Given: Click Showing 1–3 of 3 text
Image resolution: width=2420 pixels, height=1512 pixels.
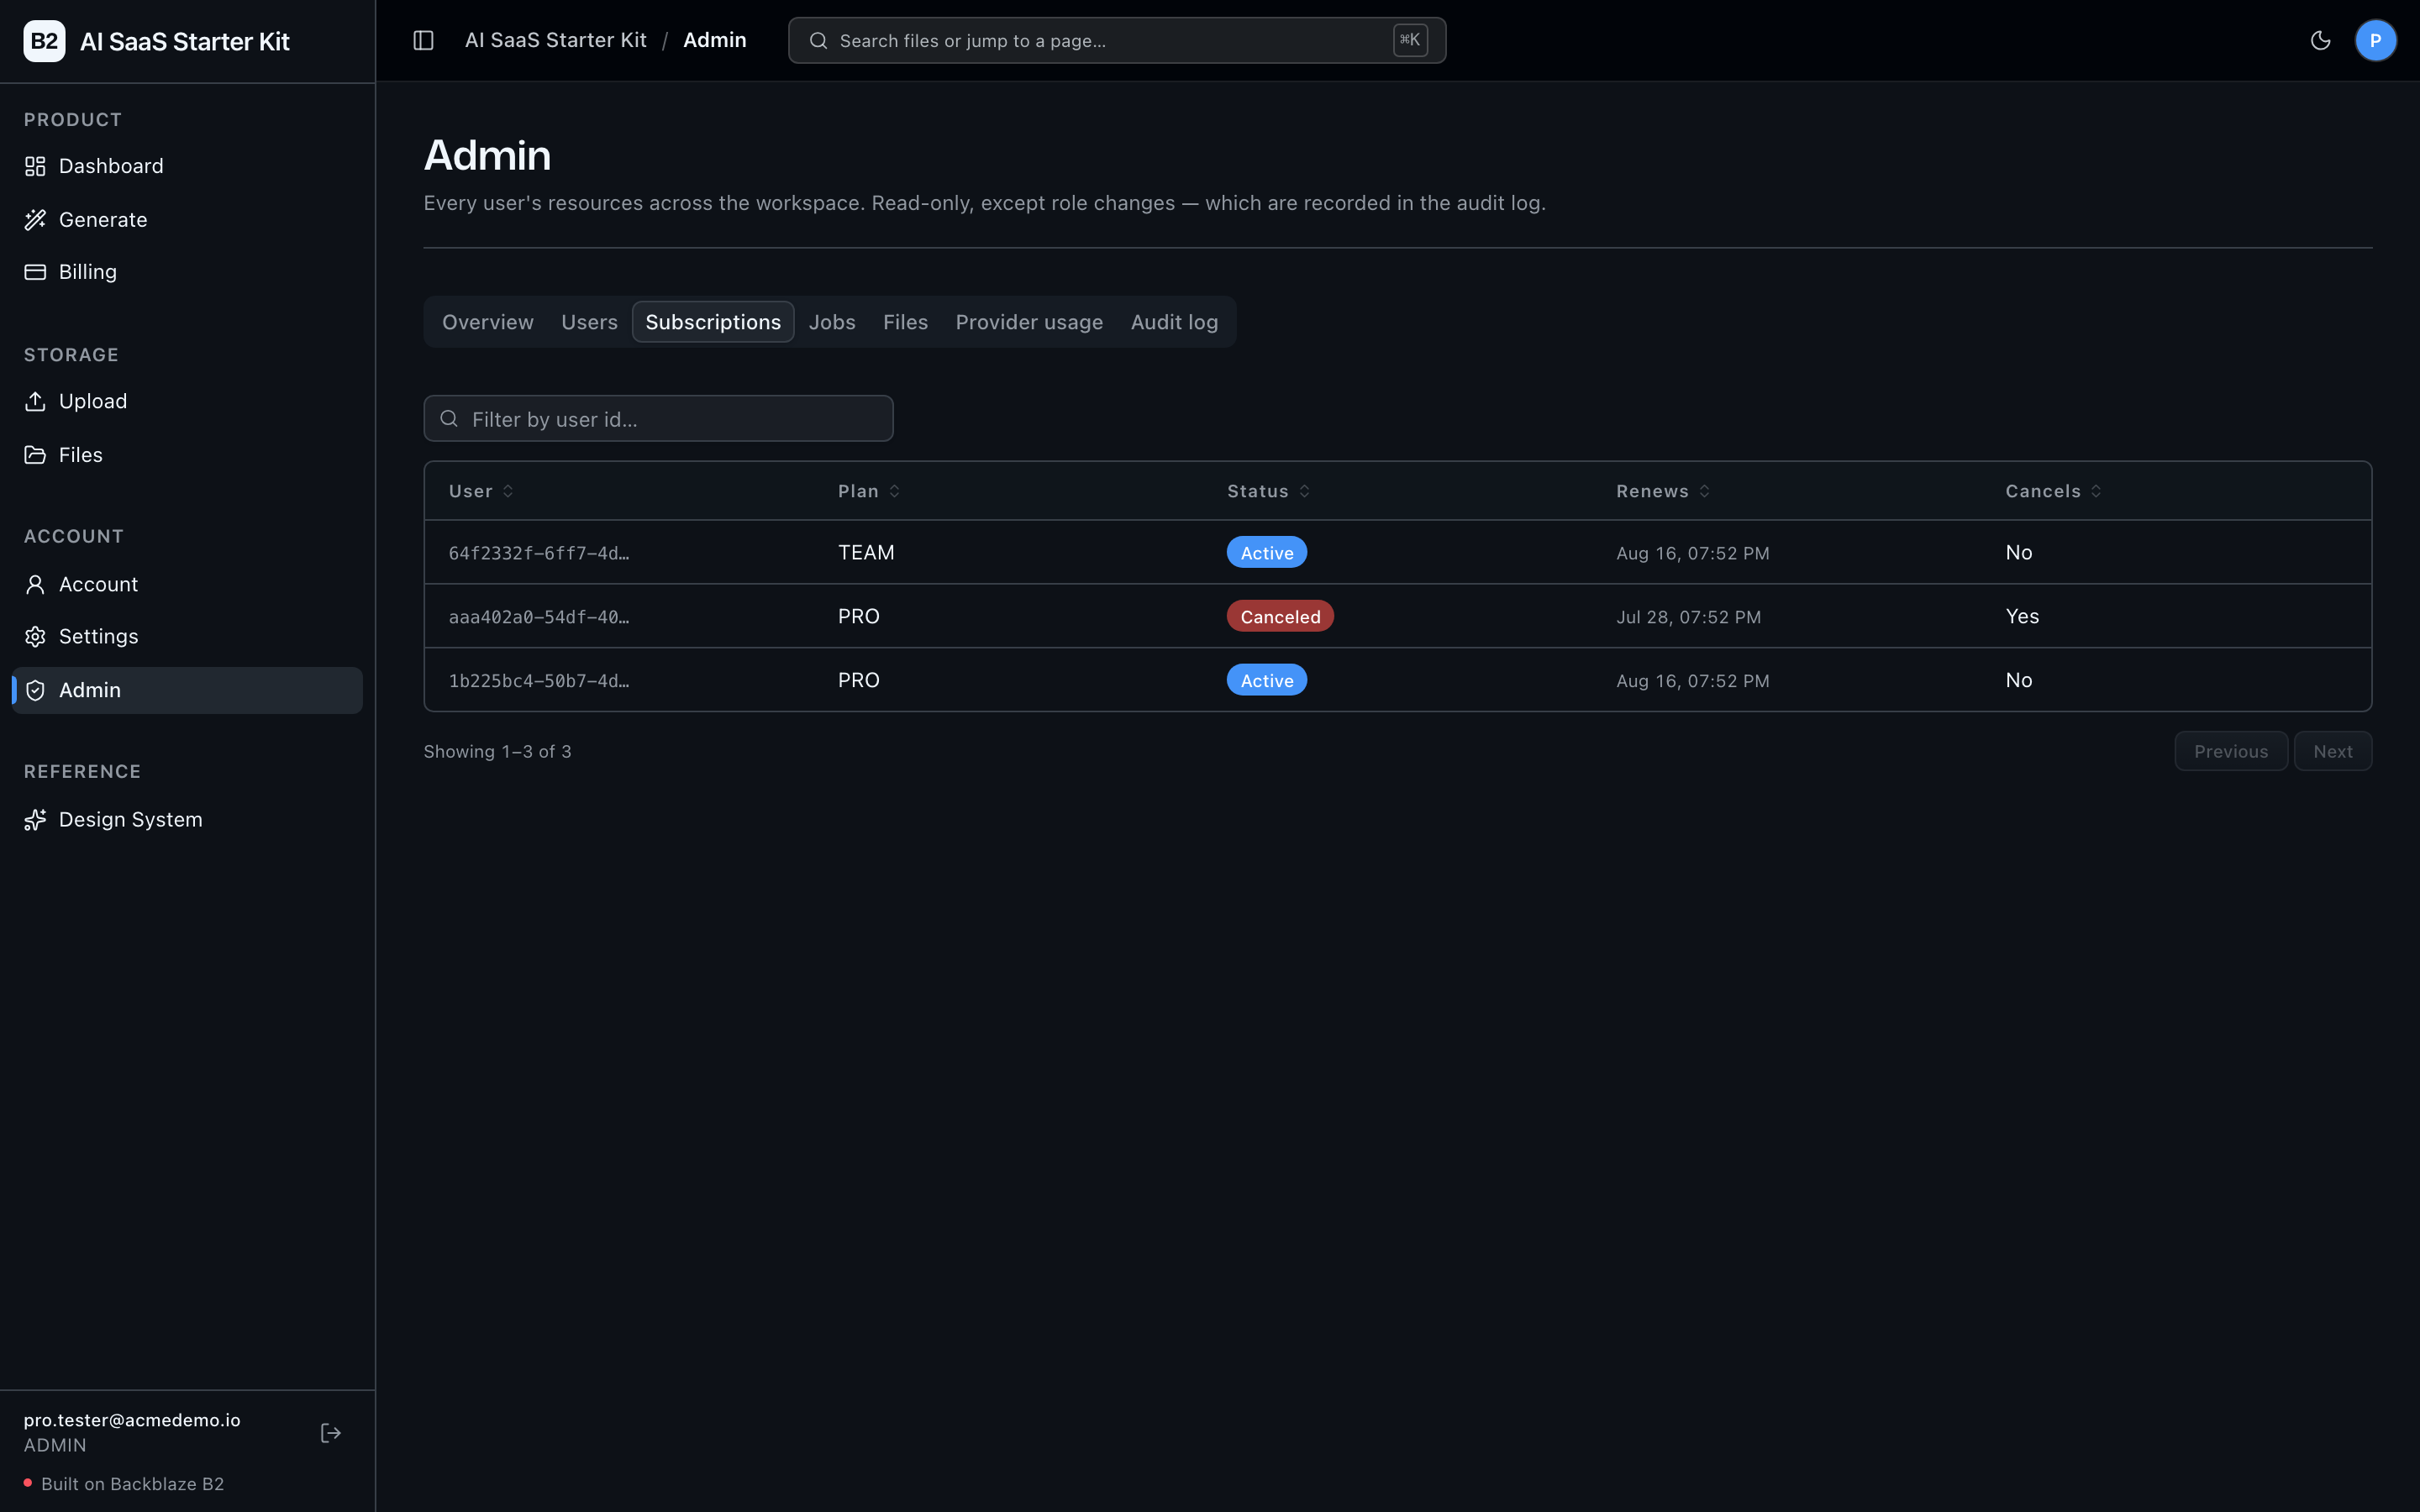Looking at the screenshot, I should click(497, 751).
